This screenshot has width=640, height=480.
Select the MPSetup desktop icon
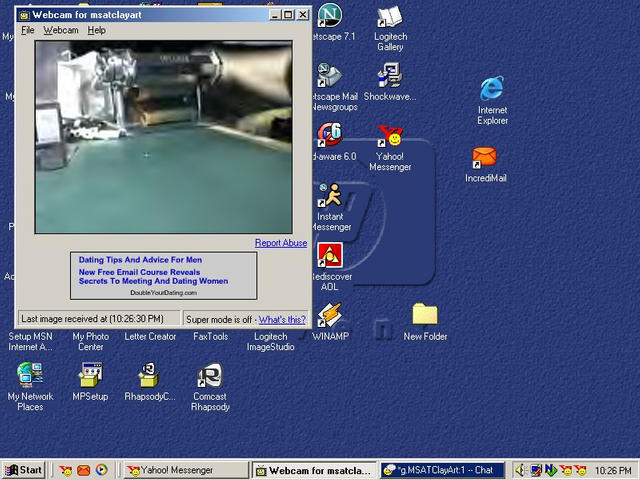[90, 375]
